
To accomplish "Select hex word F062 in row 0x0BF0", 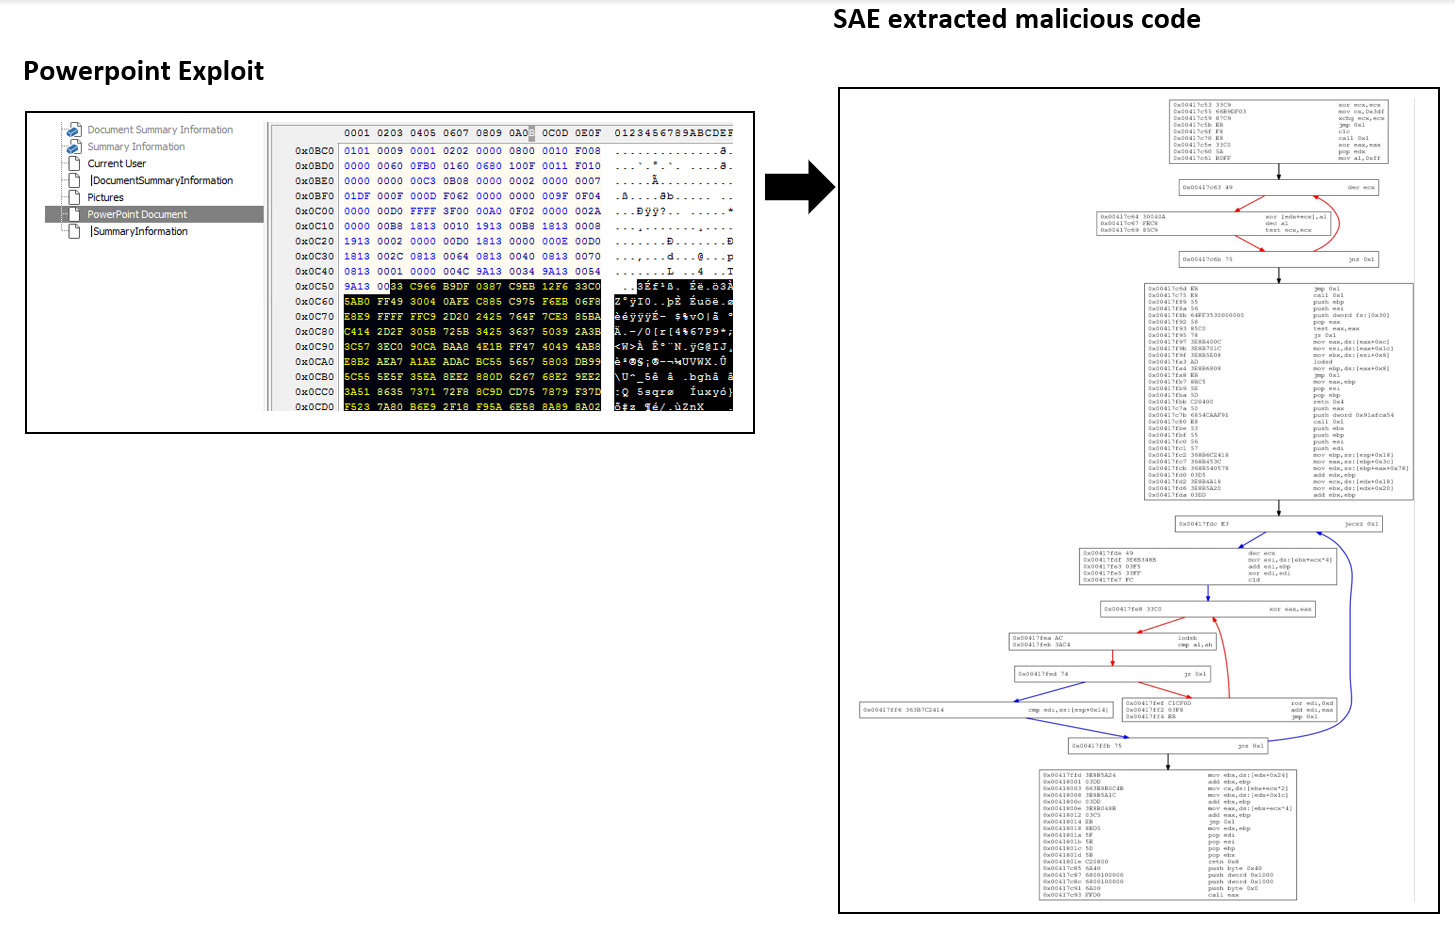I will pyautogui.click(x=456, y=196).
